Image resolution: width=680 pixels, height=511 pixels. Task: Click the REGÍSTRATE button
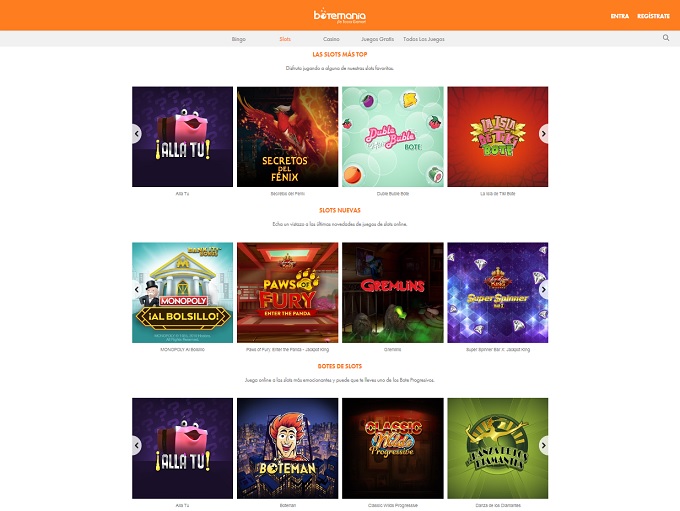click(653, 16)
